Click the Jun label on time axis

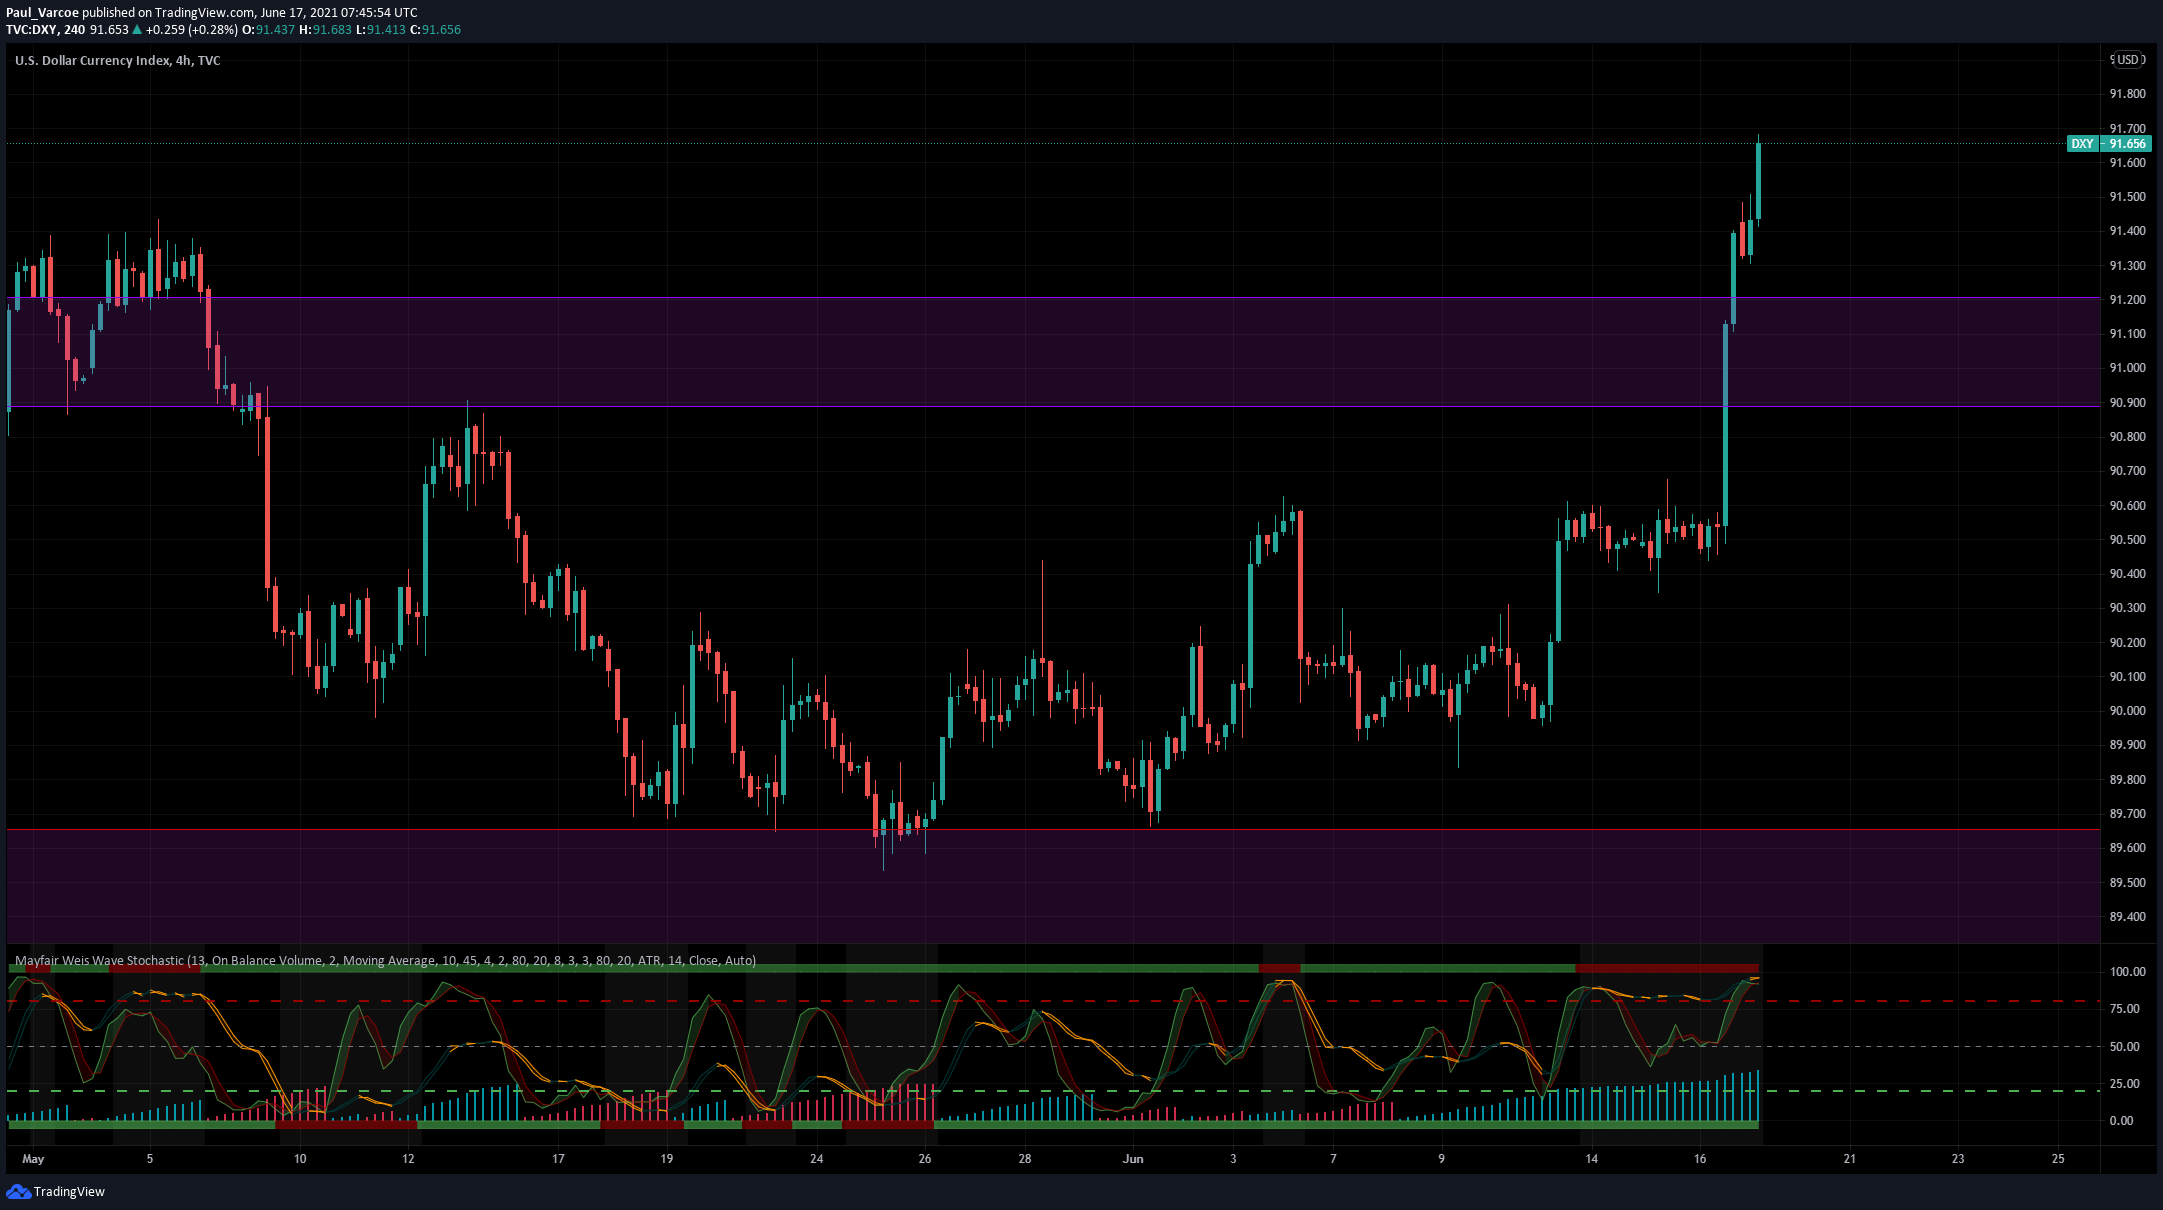pos(1133,1159)
